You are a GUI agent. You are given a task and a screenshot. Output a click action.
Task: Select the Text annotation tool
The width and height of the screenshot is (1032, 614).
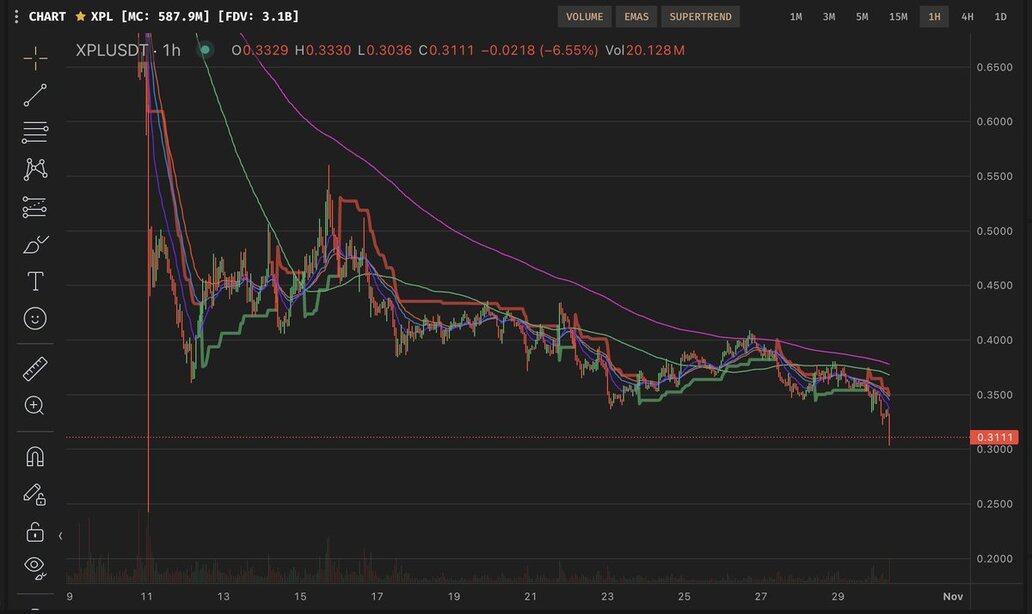point(35,281)
